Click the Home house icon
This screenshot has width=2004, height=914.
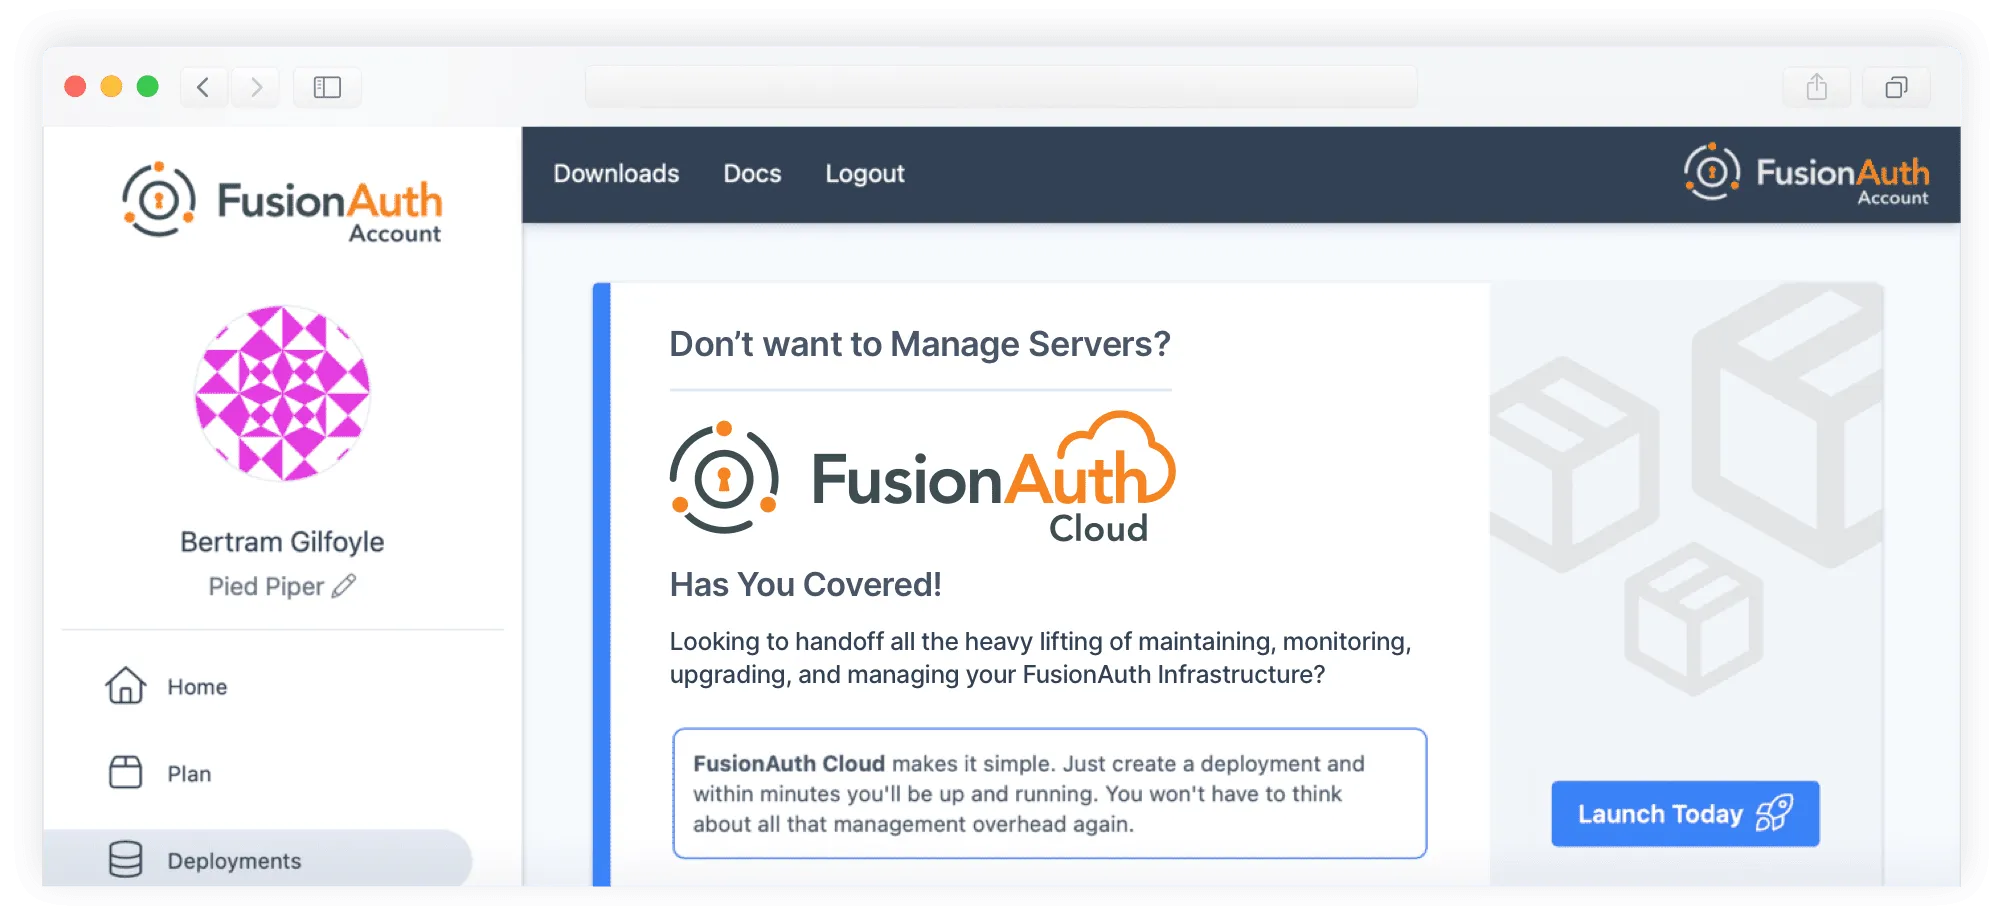click(x=126, y=686)
